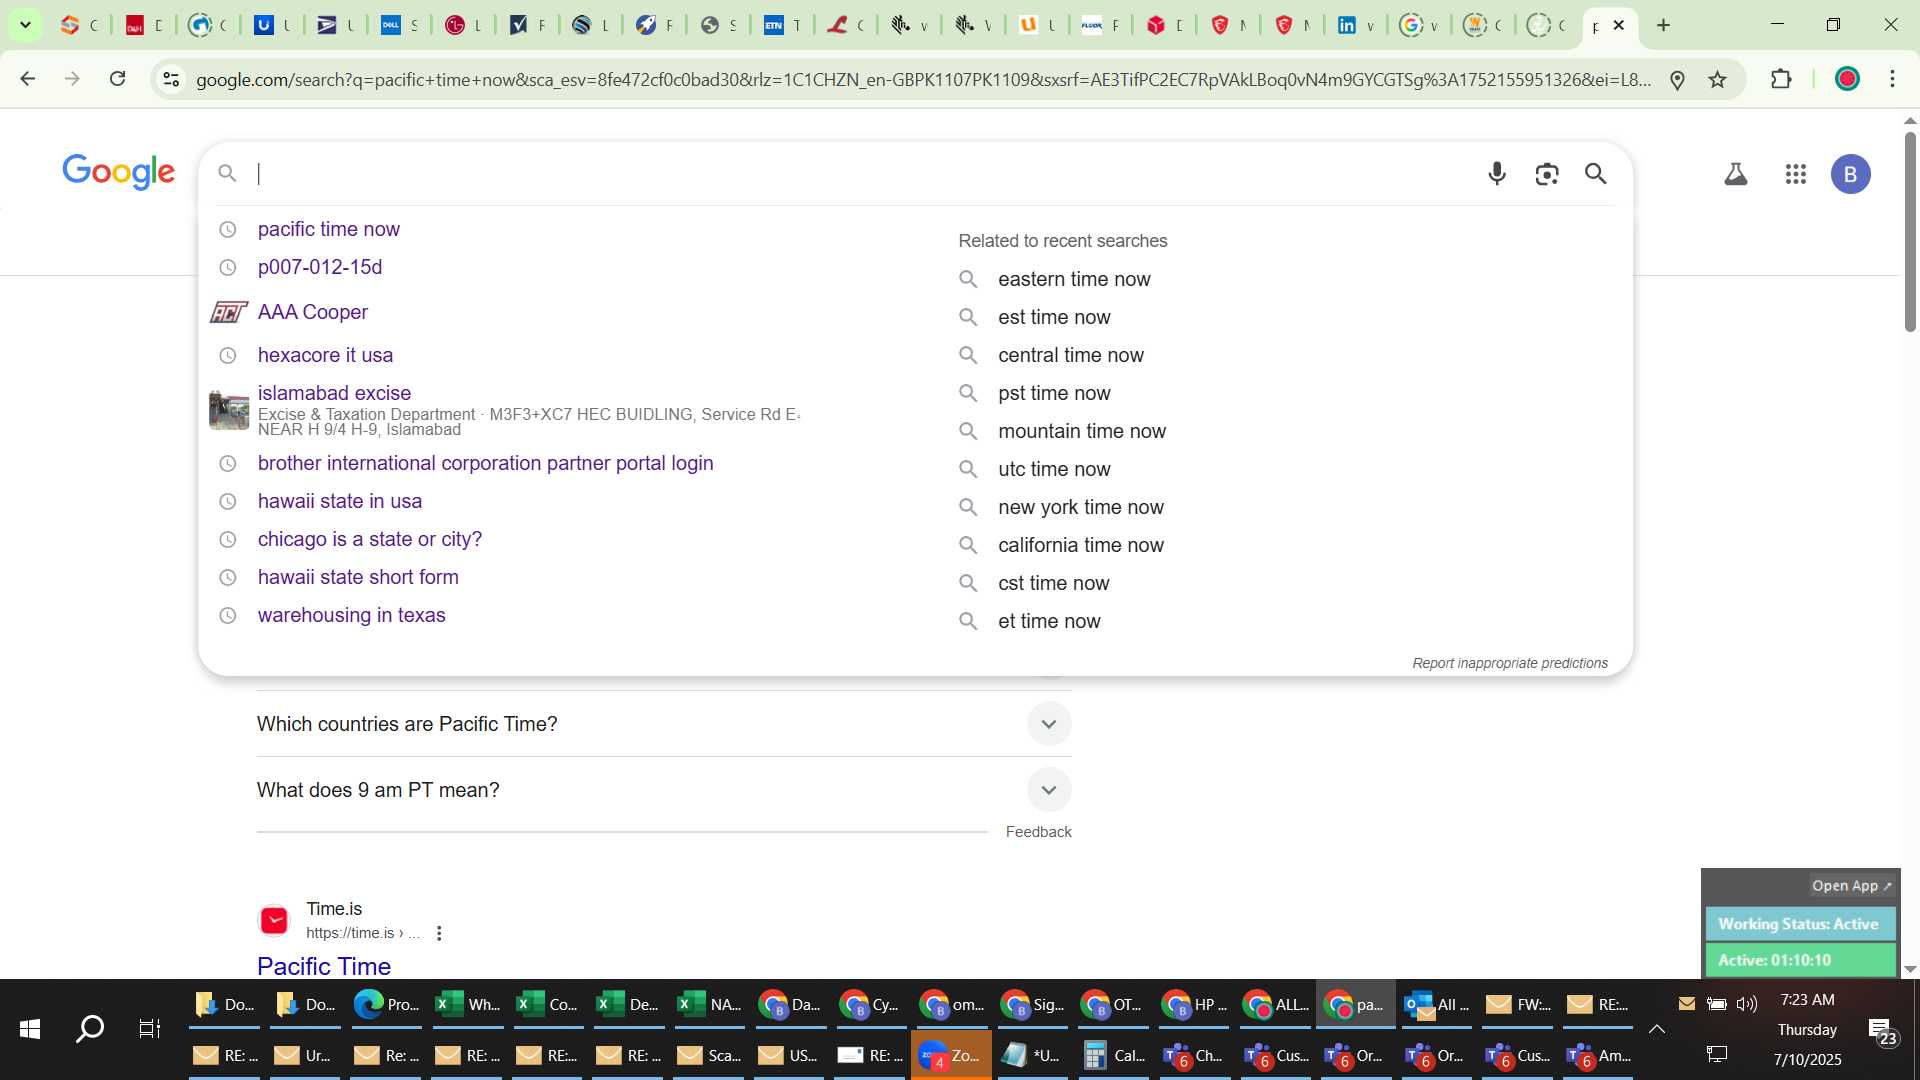This screenshot has height=1080, width=1920.
Task: Bookmark this page with star icon
Action: [x=1718, y=80]
